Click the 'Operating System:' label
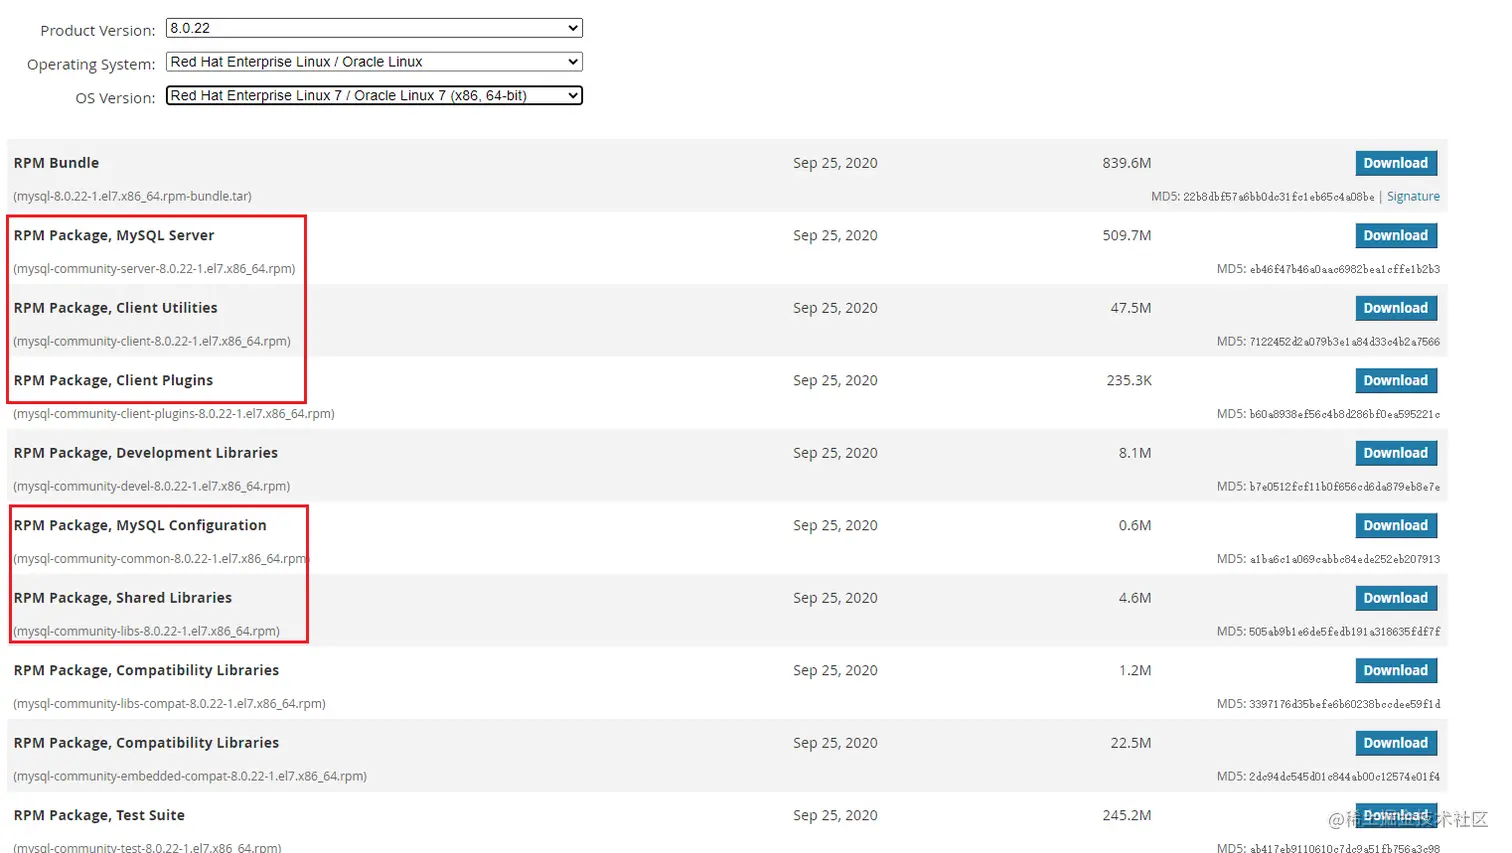Viewport: 1512px width, 853px height. tap(91, 65)
